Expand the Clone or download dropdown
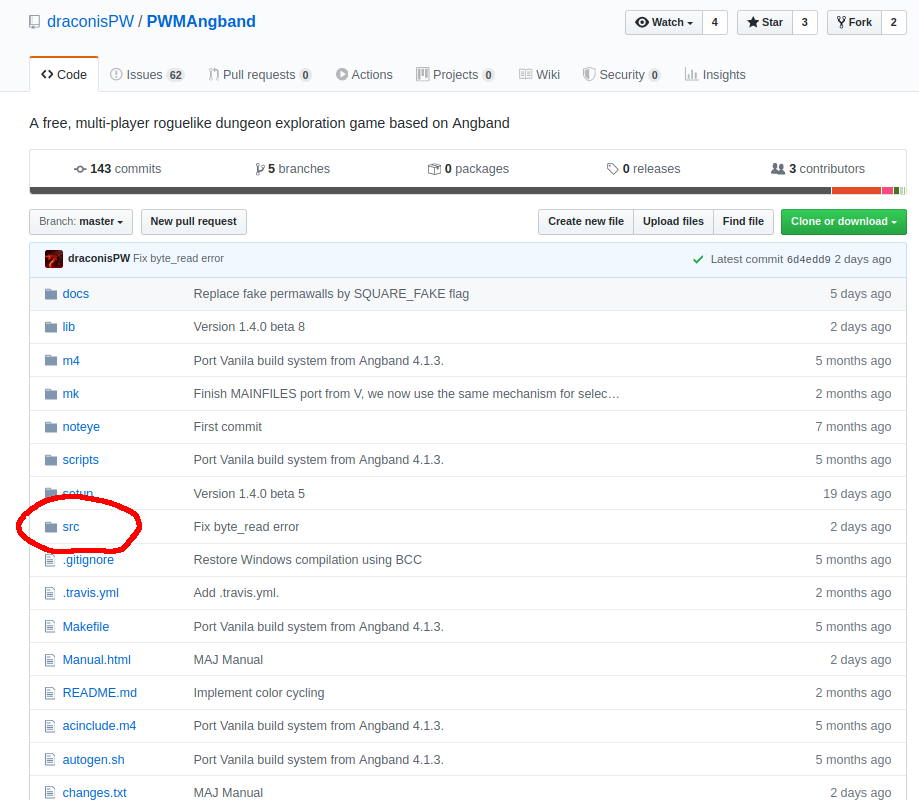 point(843,222)
